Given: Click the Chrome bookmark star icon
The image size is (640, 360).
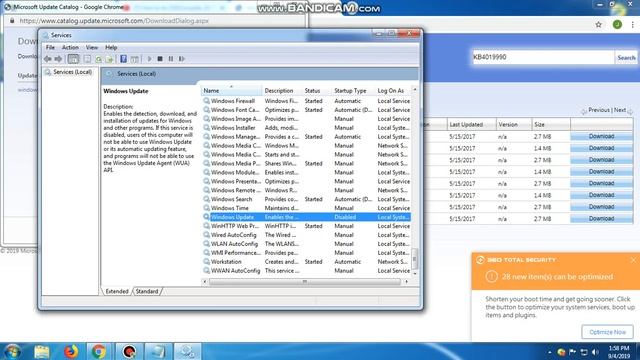Looking at the screenshot, I should pos(598,24).
